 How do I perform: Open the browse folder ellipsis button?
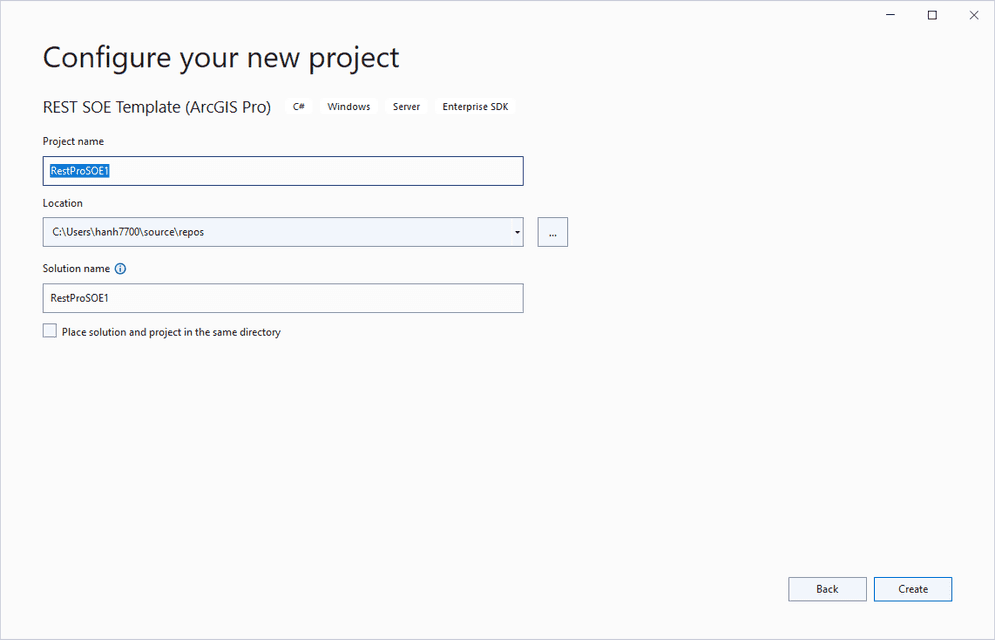552,232
